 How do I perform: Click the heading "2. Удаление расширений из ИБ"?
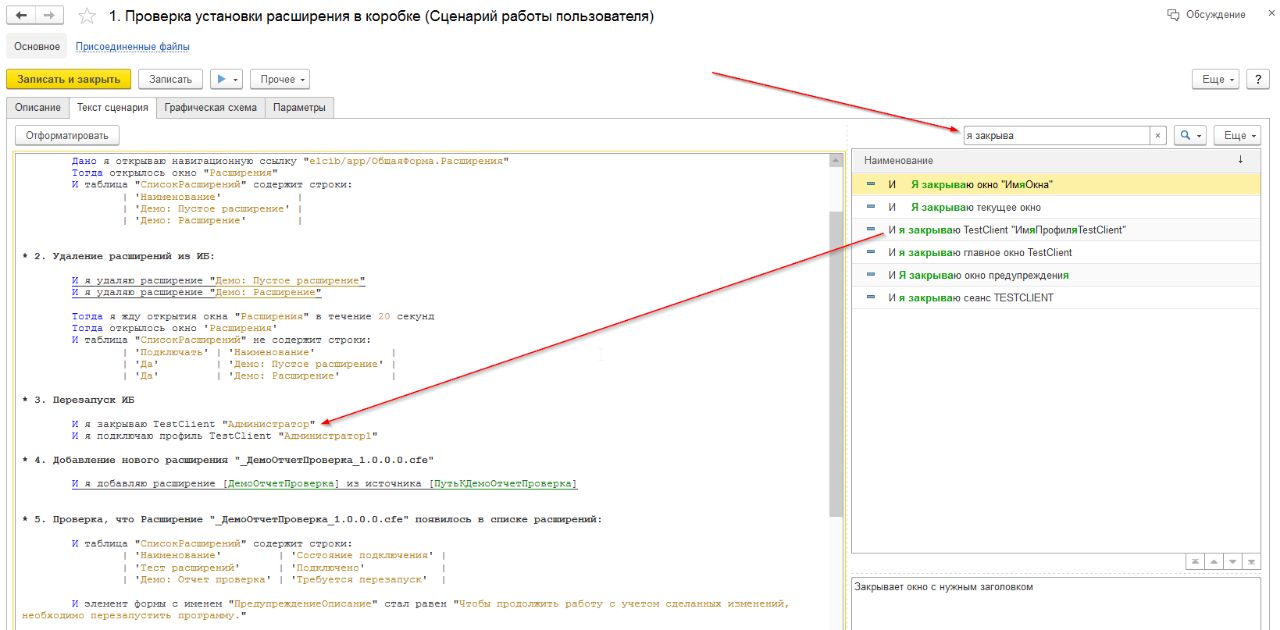(118, 256)
